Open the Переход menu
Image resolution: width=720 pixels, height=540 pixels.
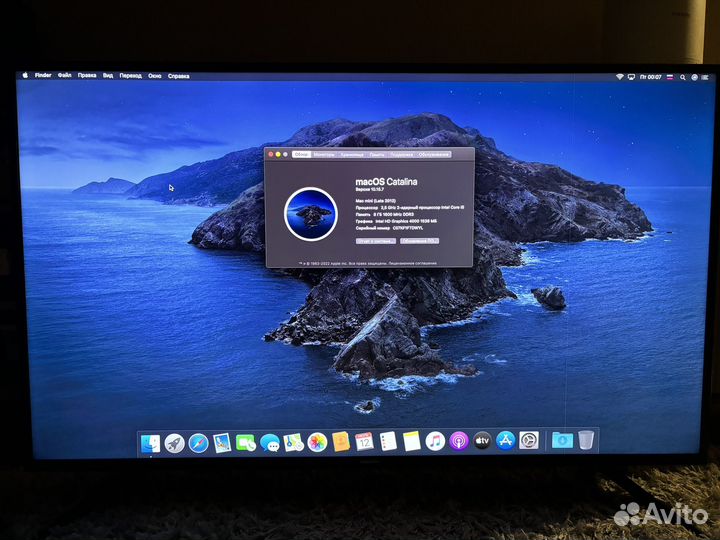(130, 76)
